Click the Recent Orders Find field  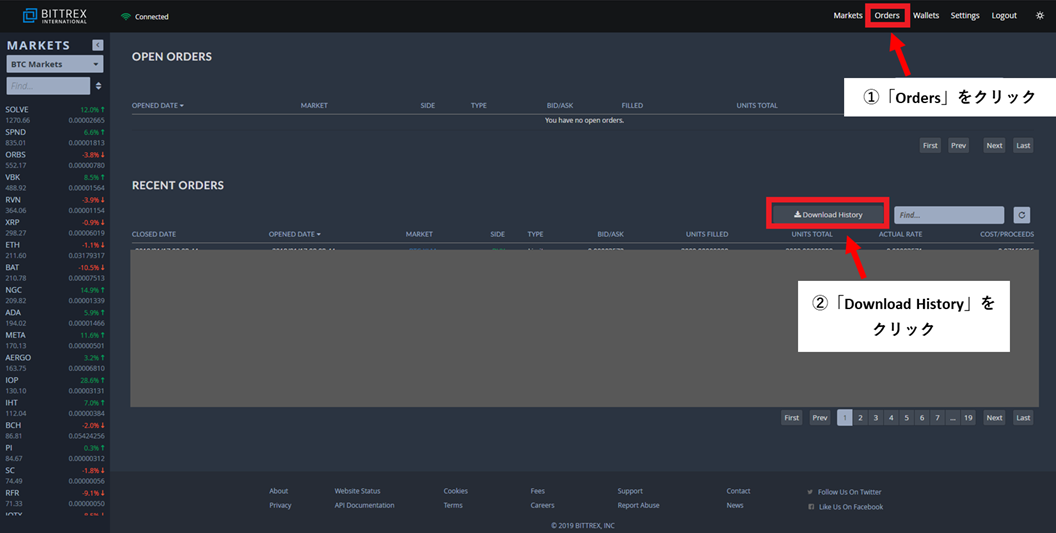click(949, 215)
